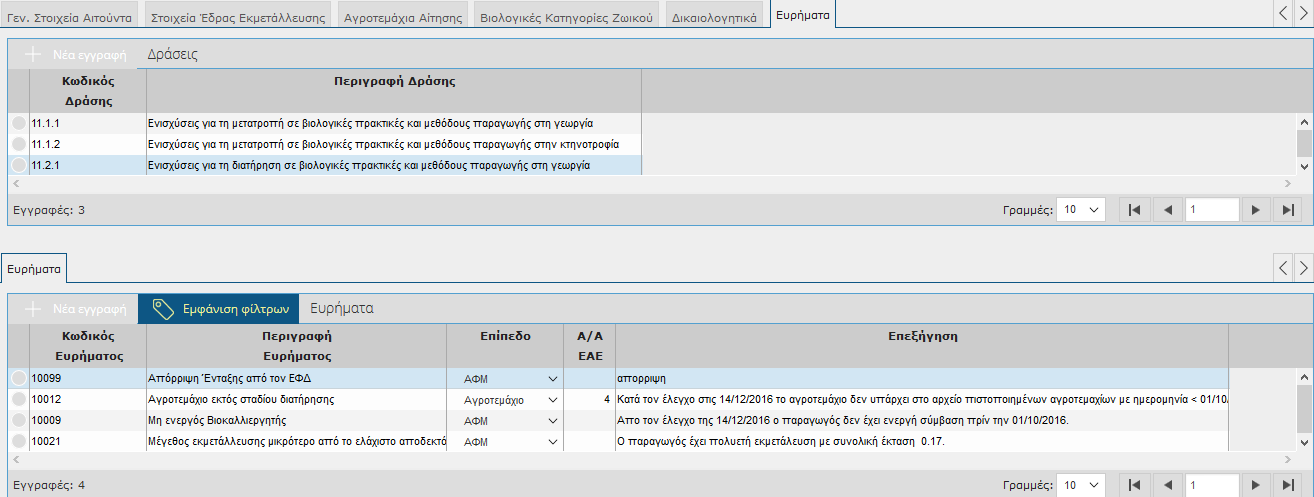Select lower Ευρήματα sub-tab

pos(34,268)
